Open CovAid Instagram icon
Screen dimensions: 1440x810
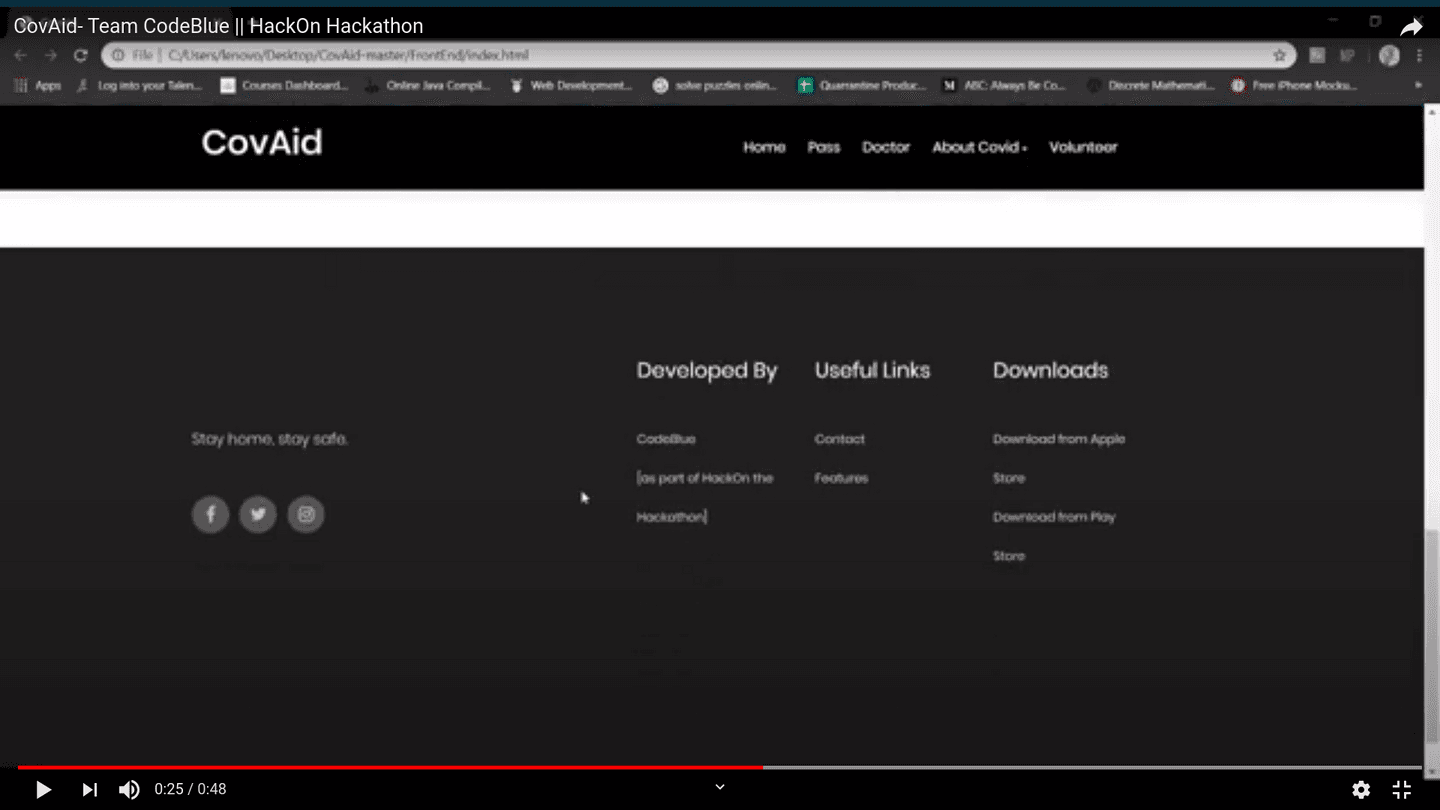(306, 514)
